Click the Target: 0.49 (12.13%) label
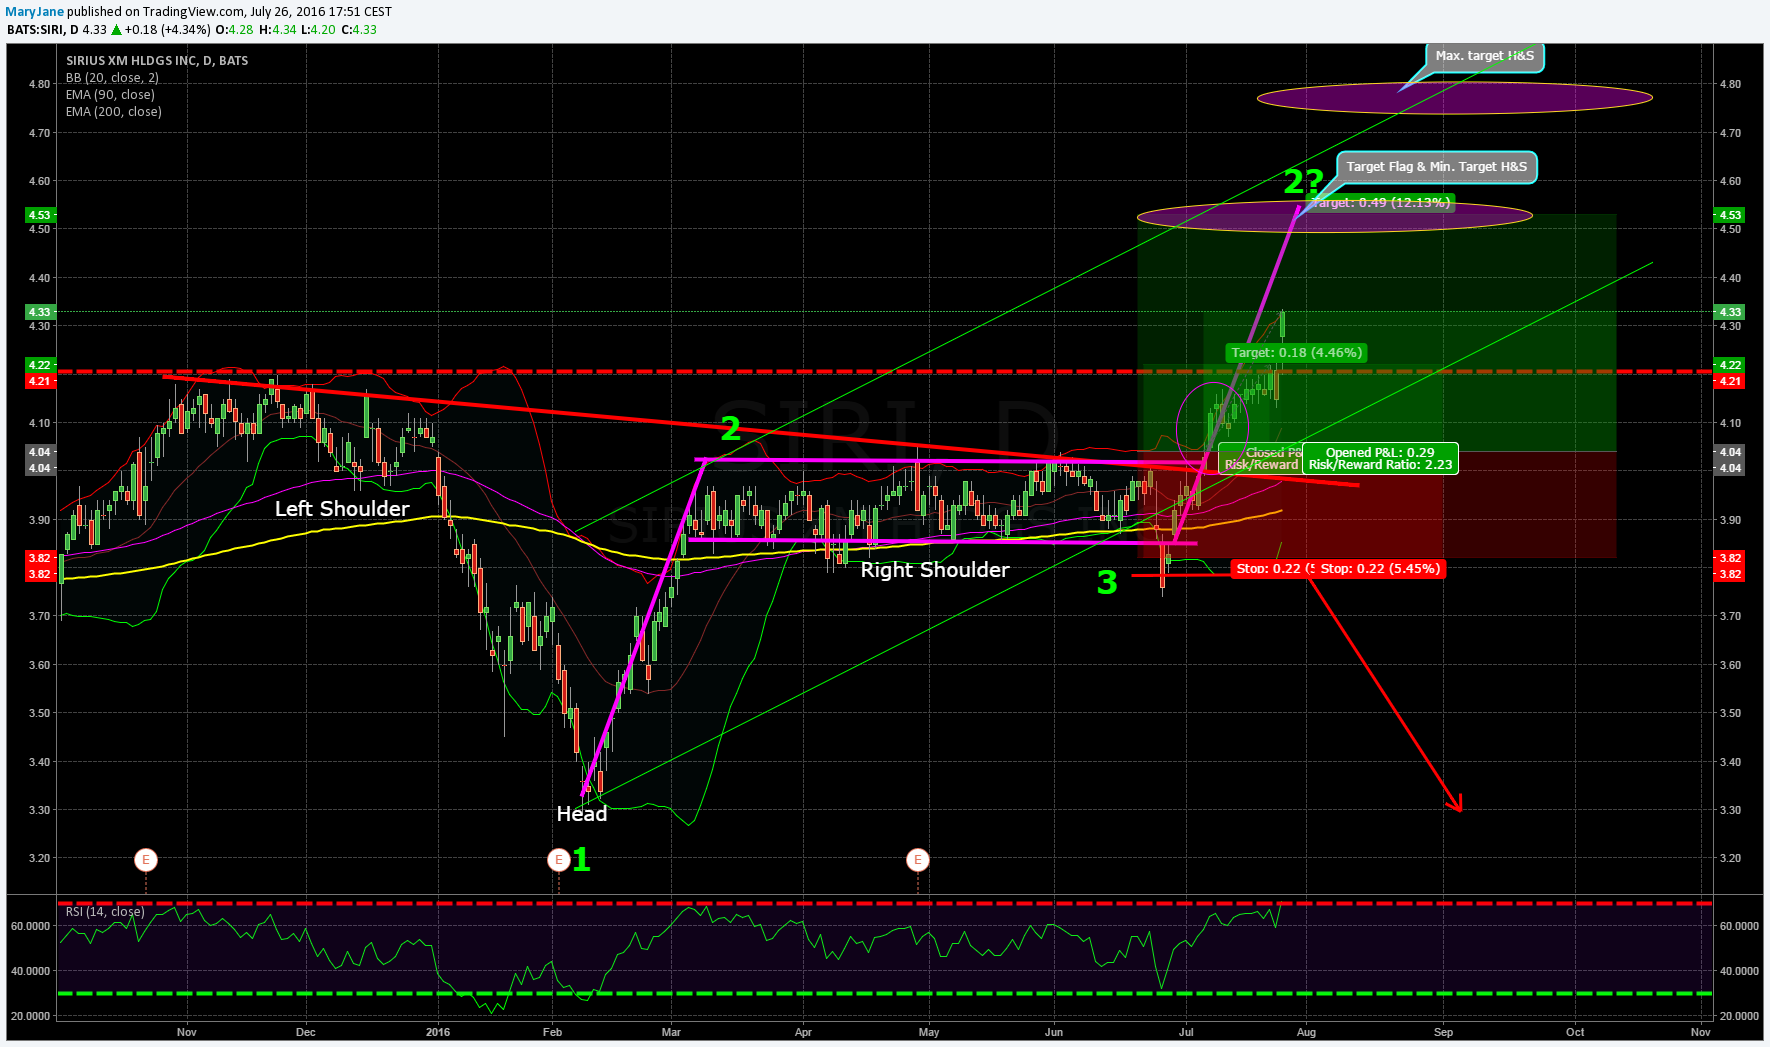The width and height of the screenshot is (1770, 1047). tap(1380, 203)
